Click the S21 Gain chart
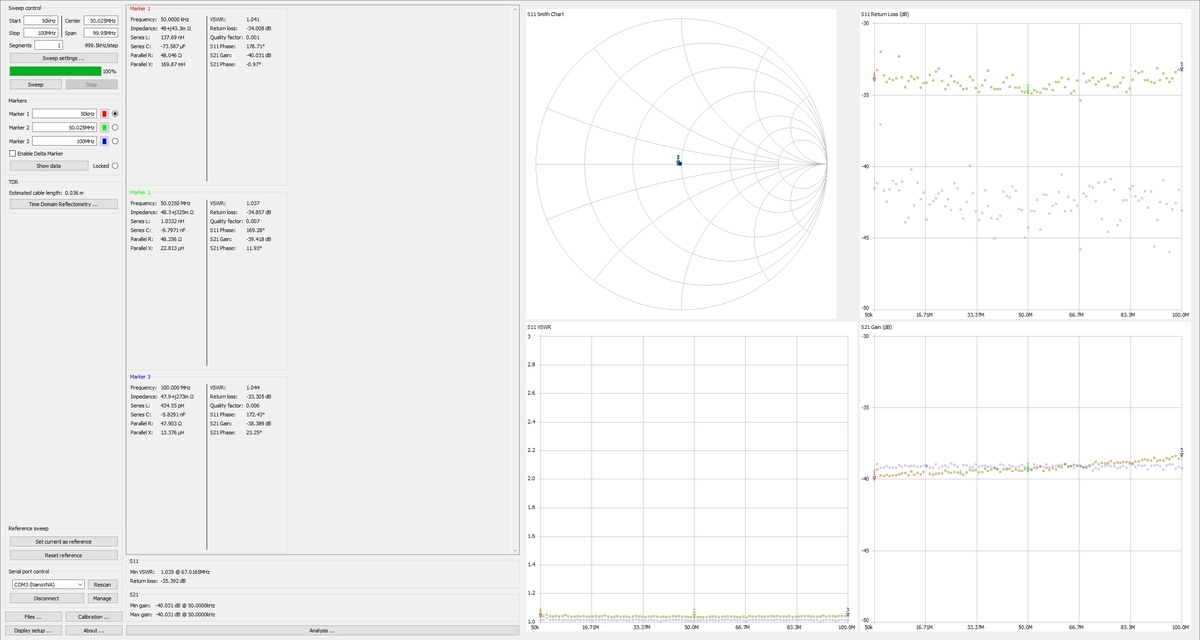 (1026, 478)
